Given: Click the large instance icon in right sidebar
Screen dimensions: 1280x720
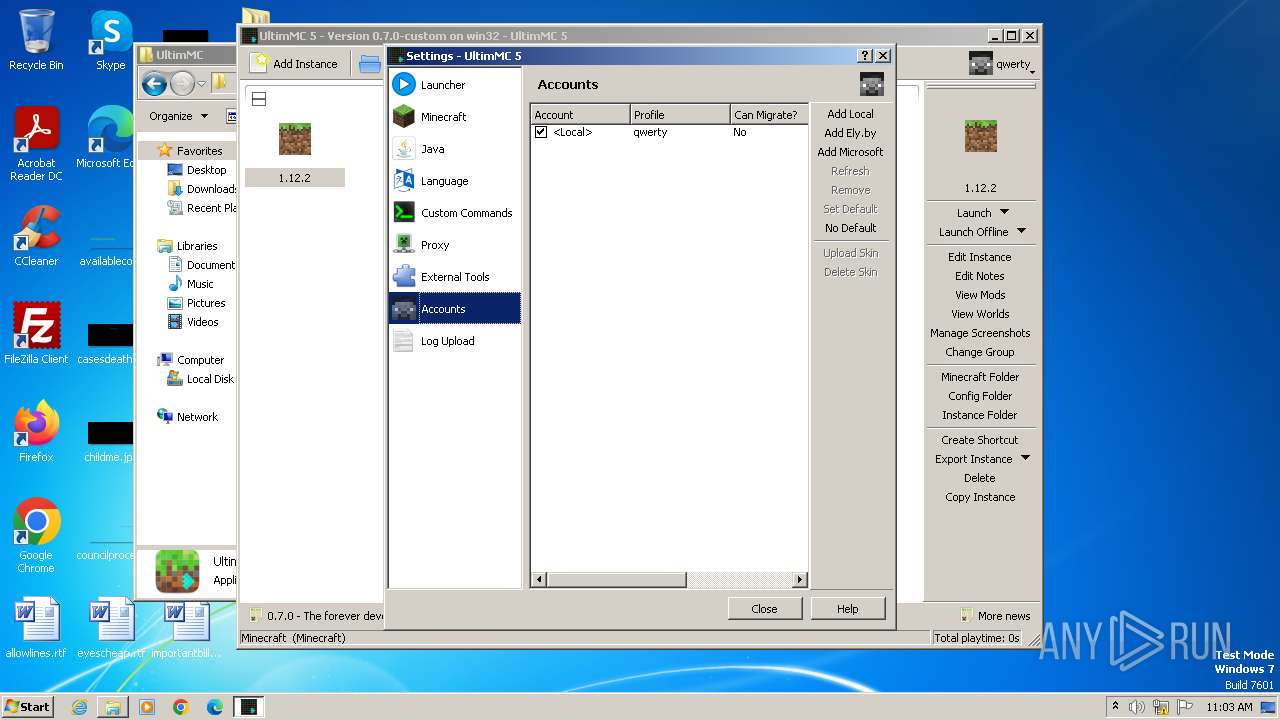Looking at the screenshot, I should coord(981,135).
